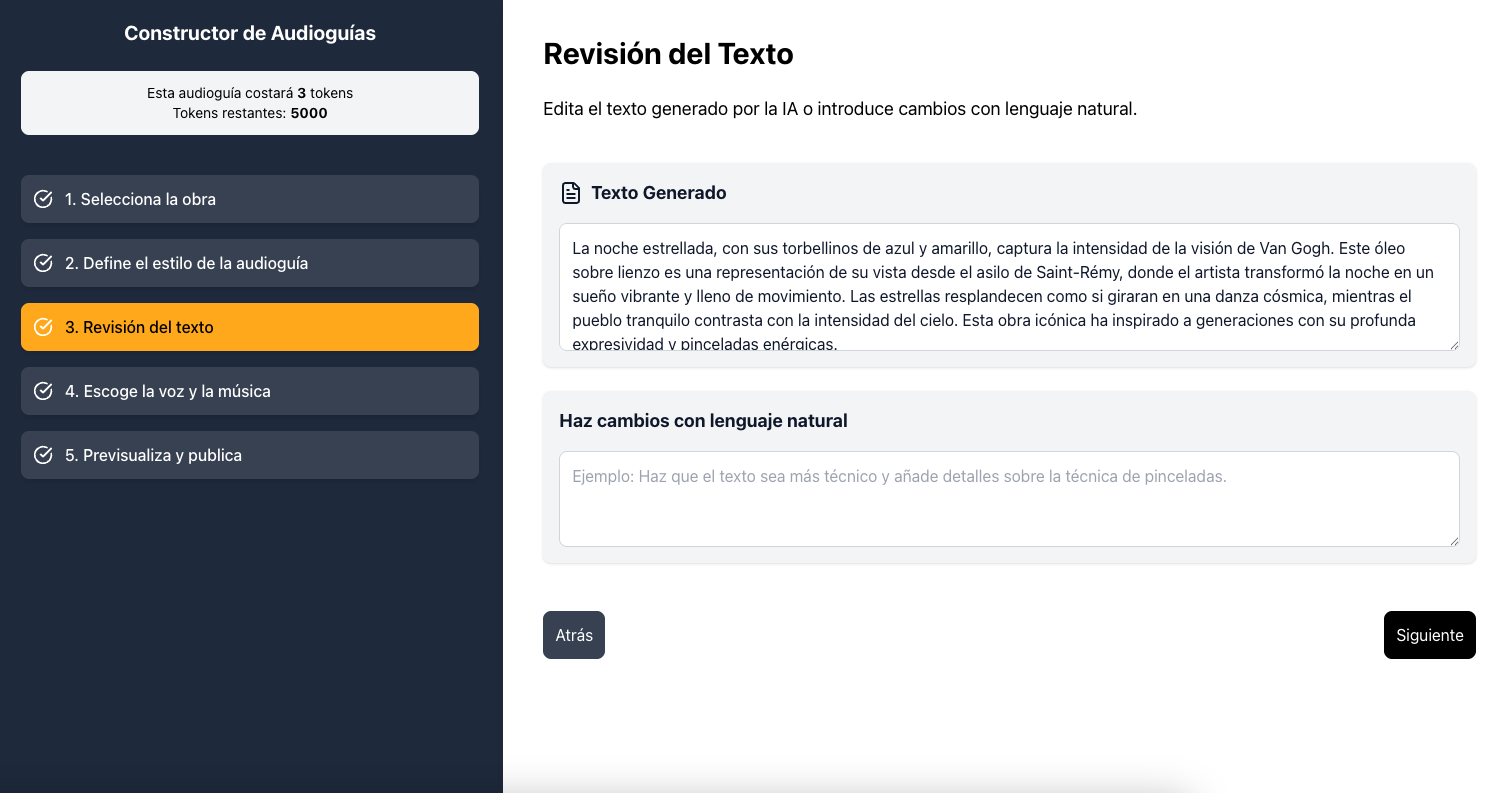
Task: Go to step 1. Selecciona la obra
Action: (x=250, y=199)
